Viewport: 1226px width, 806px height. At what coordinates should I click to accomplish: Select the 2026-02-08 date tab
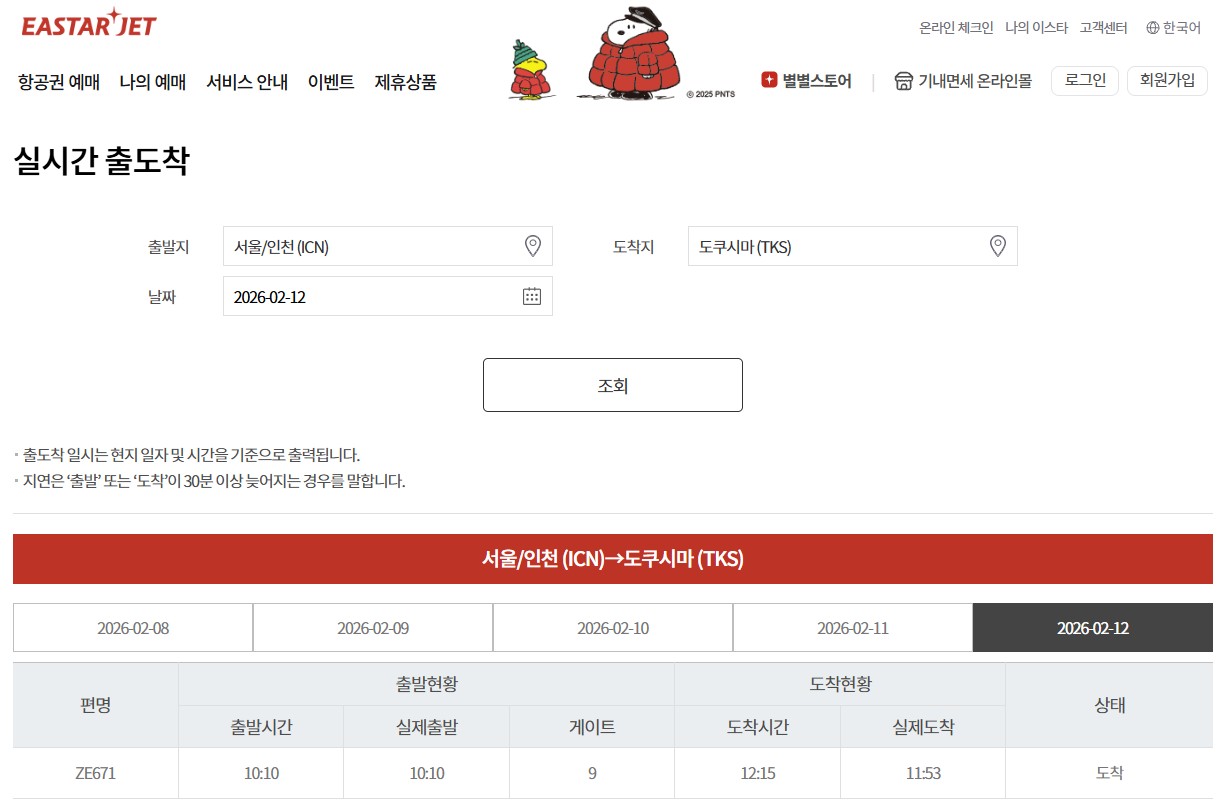coord(133,628)
